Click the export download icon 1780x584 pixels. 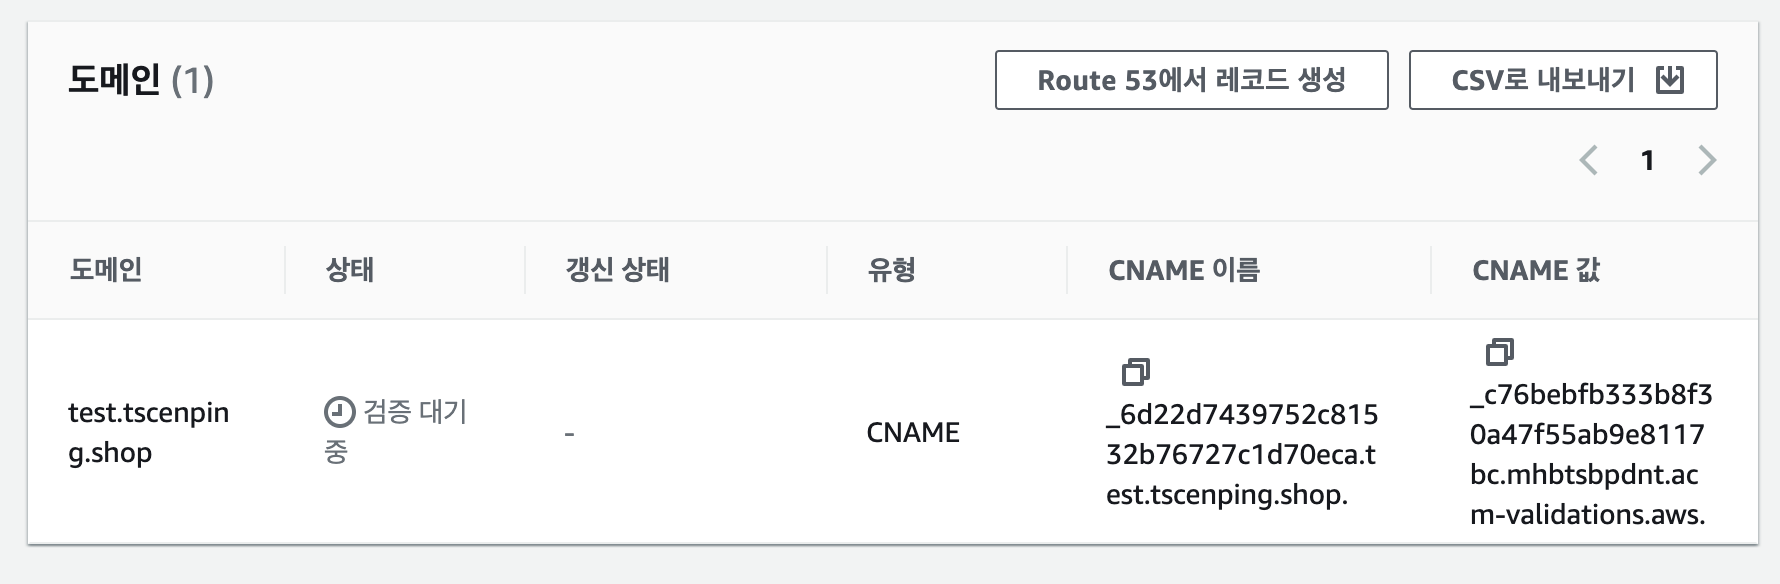[1670, 80]
